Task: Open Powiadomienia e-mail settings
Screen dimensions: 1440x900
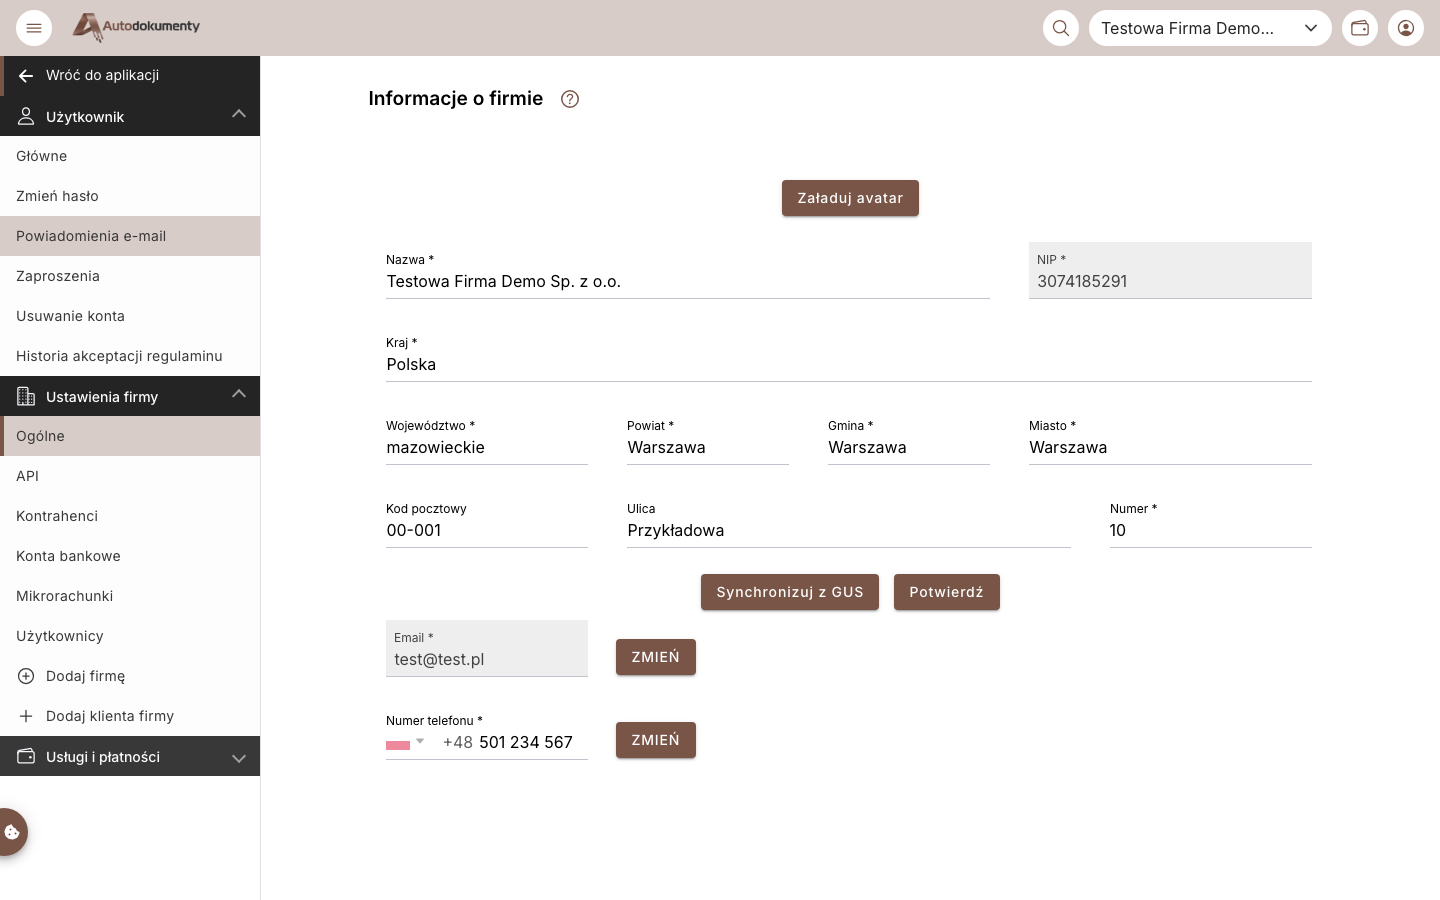Action: 130,236
